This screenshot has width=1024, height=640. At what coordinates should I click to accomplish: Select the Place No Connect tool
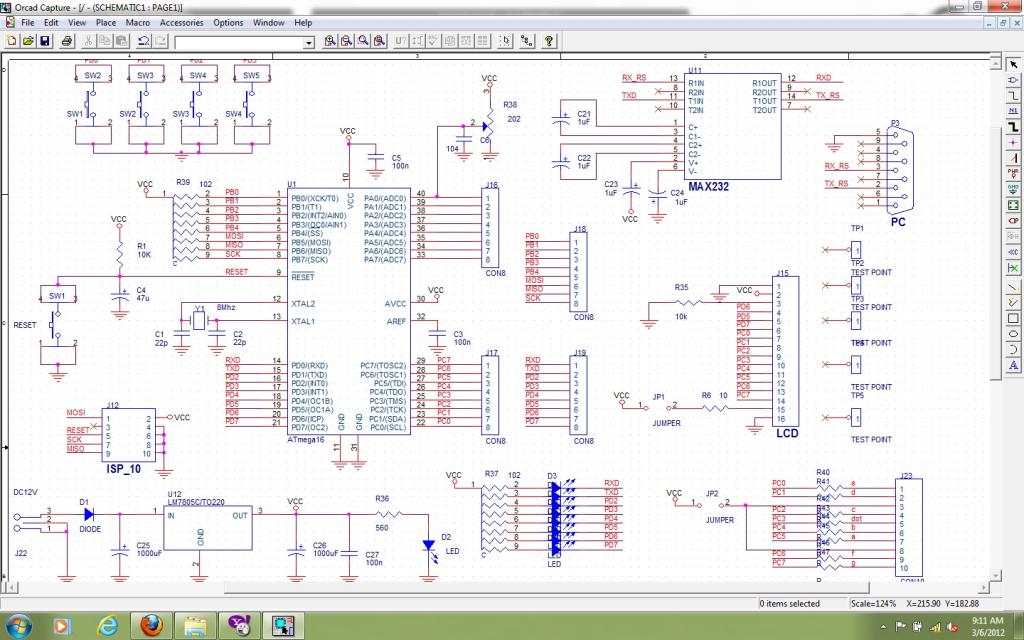click(x=1013, y=269)
